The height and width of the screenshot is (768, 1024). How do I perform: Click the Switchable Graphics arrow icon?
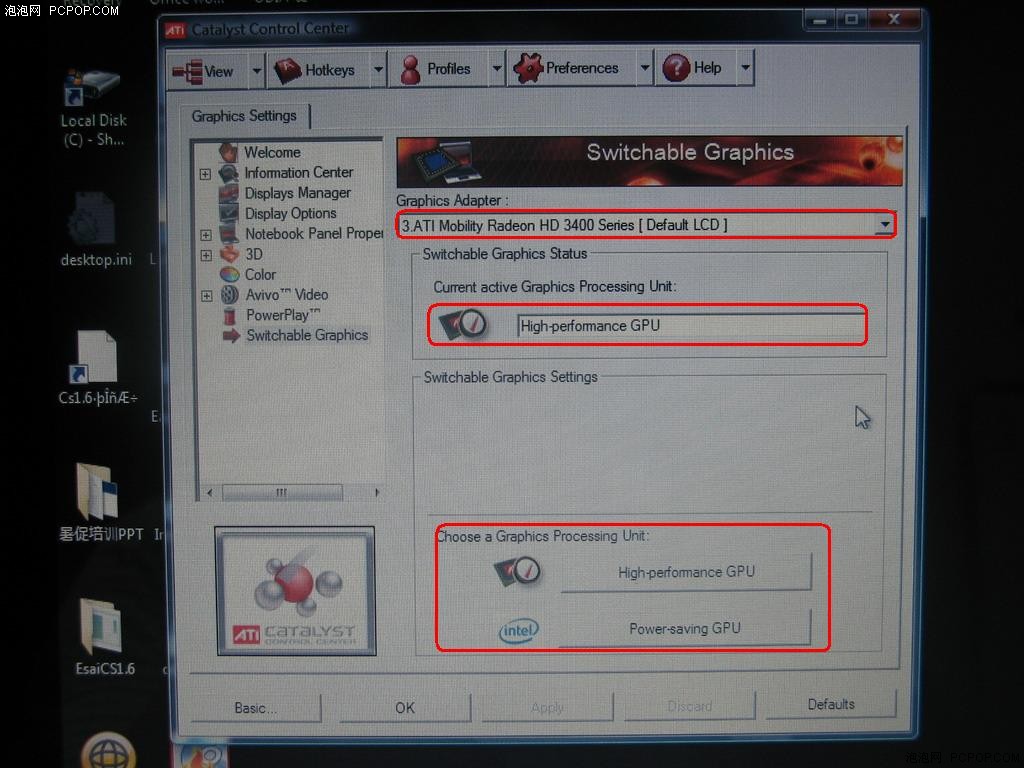click(x=231, y=336)
